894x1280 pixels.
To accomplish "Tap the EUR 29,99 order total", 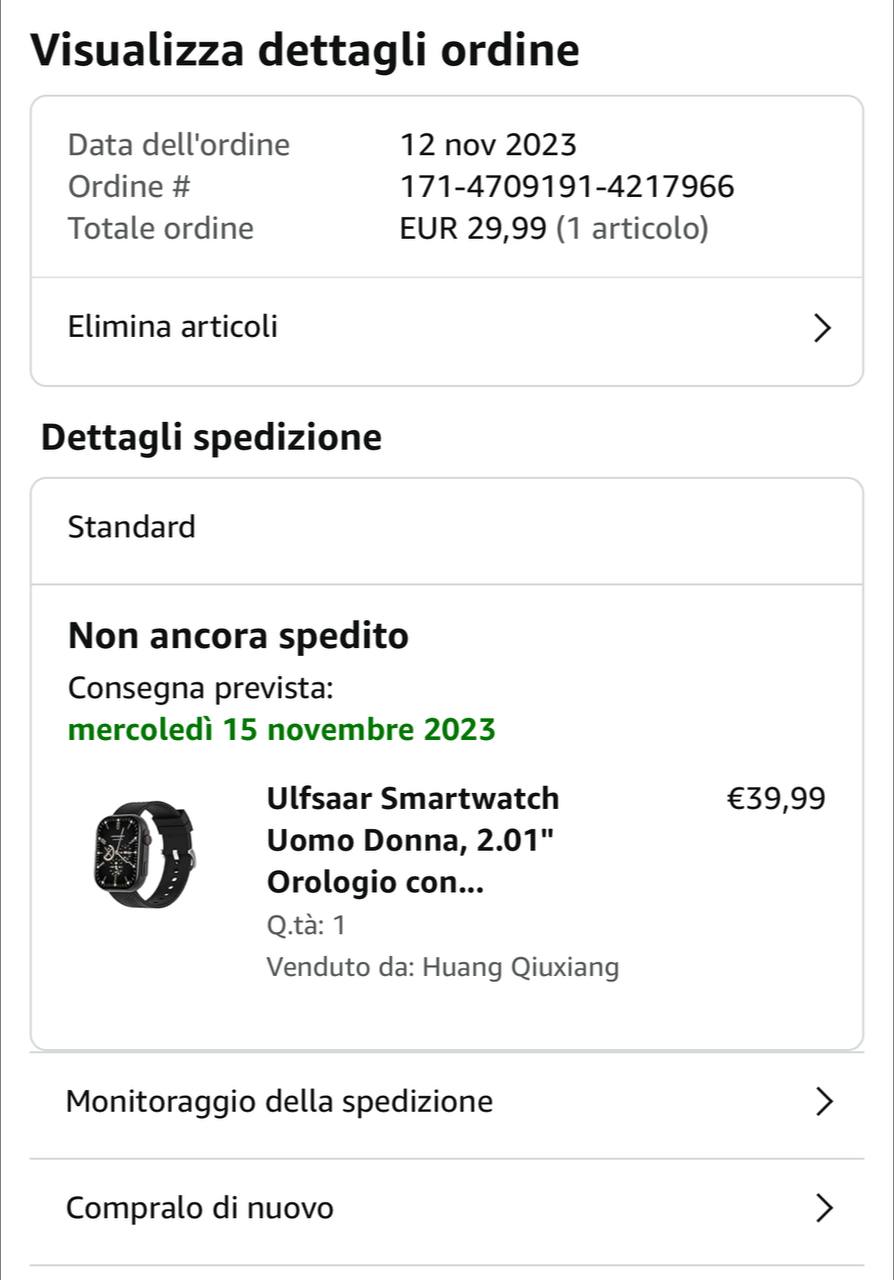I will click(x=473, y=229).
